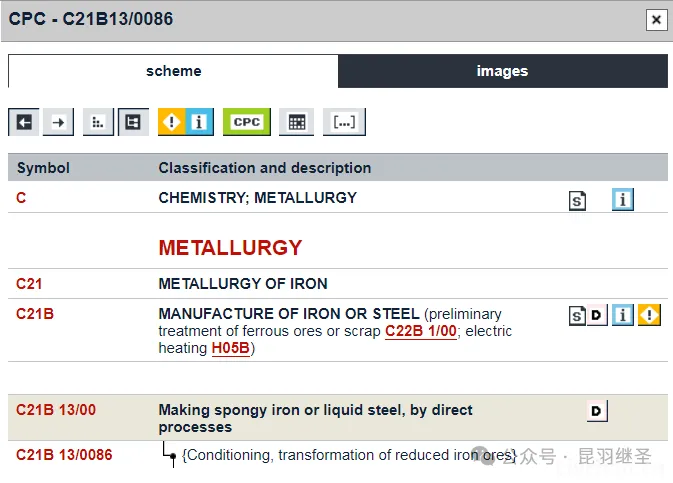Click the info icon in row C
This screenshot has height=483, width=673.
click(623, 200)
